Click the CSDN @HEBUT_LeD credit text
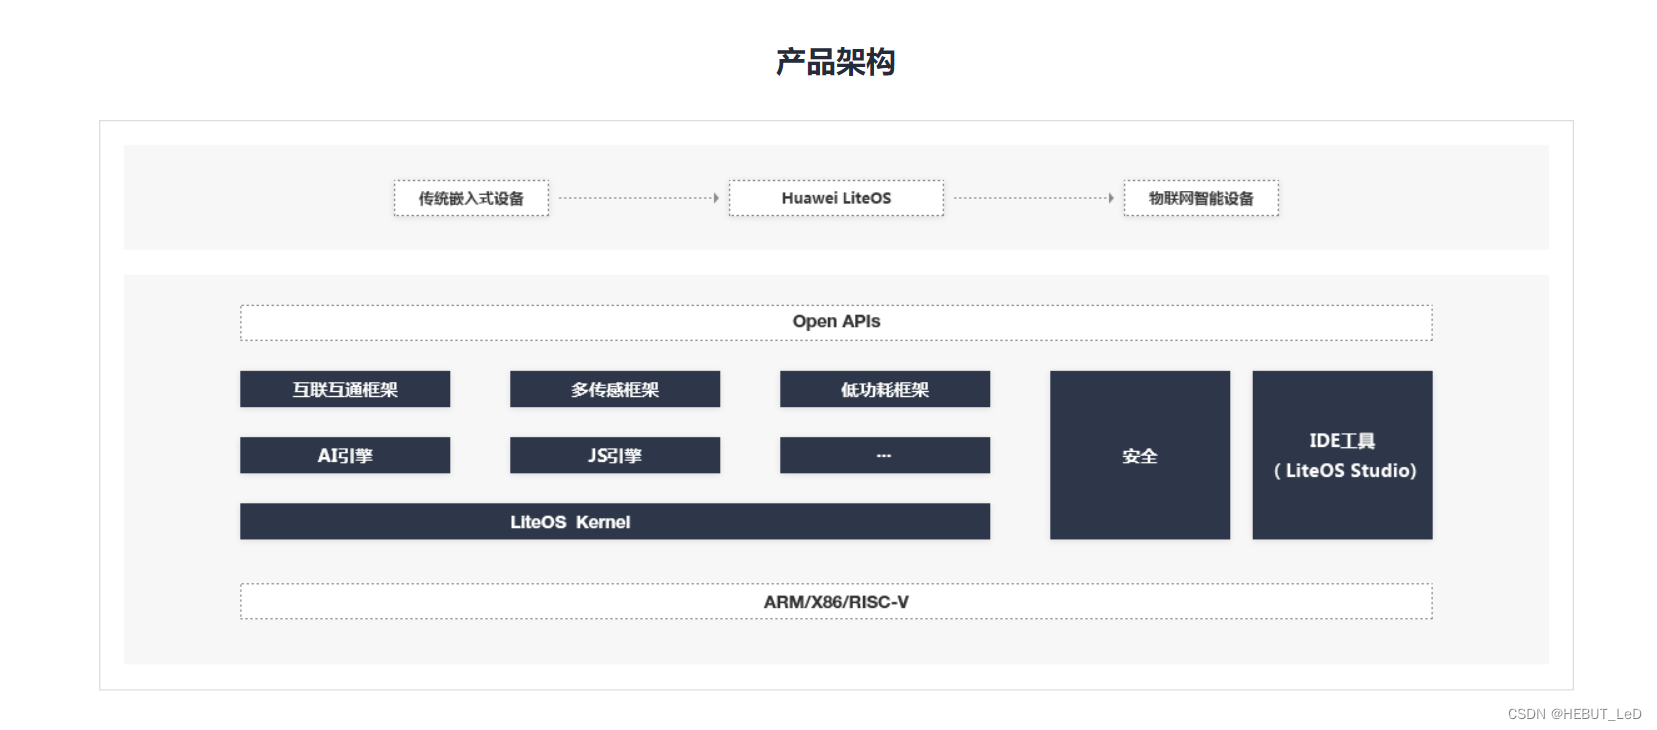1657x730 pixels. point(1575,714)
